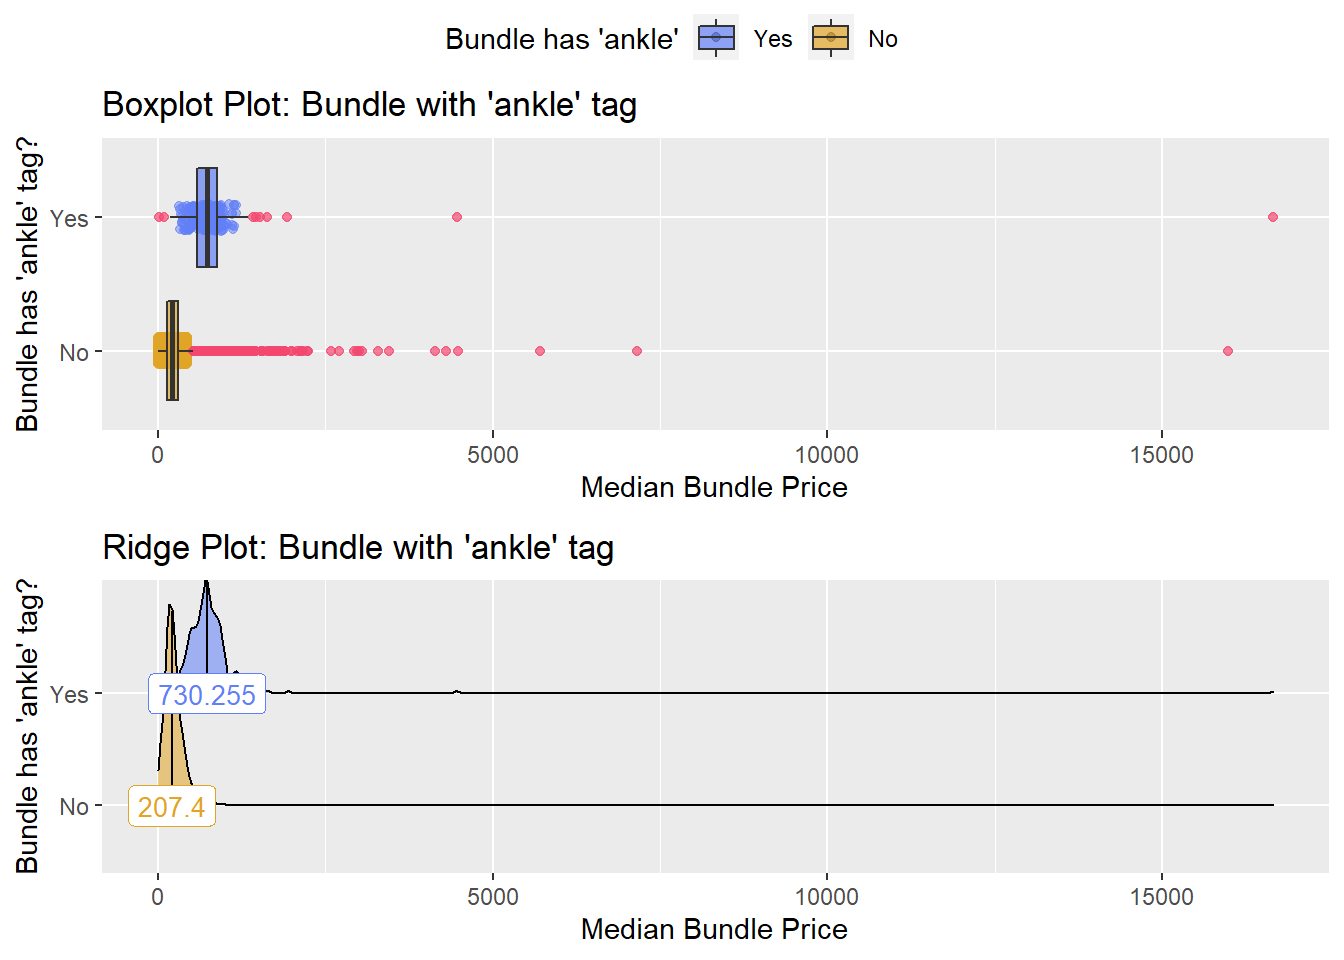Click the orange 'No' legend boxplot icon

tap(831, 38)
